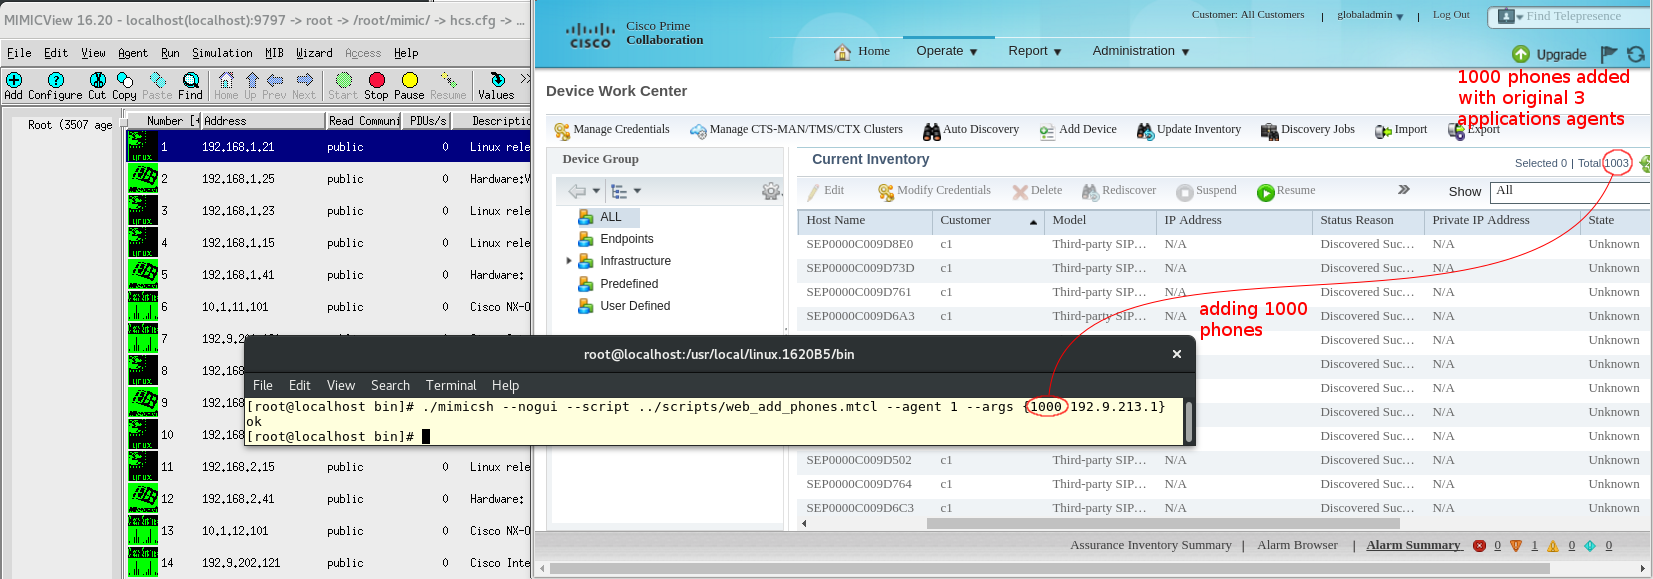Image resolution: width=1653 pixels, height=579 pixels.
Task: Click the Delete icon in inventory toolbar
Action: (1020, 192)
